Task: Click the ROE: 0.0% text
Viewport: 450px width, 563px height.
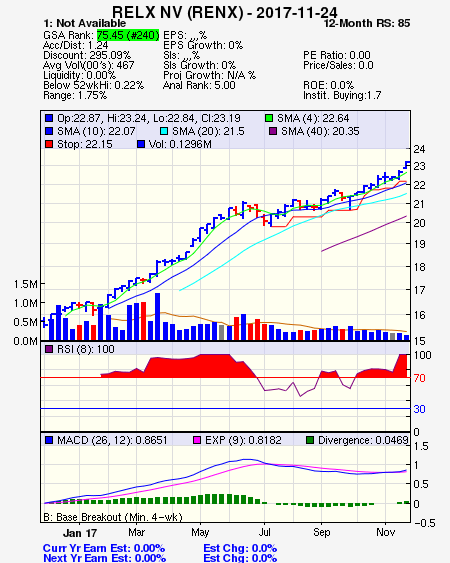Action: 329,85
